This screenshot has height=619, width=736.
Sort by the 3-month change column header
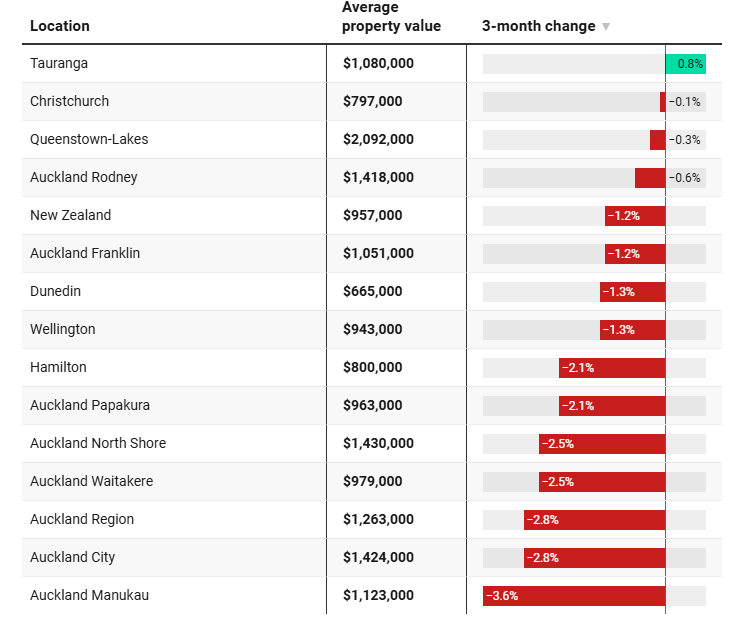tap(538, 26)
